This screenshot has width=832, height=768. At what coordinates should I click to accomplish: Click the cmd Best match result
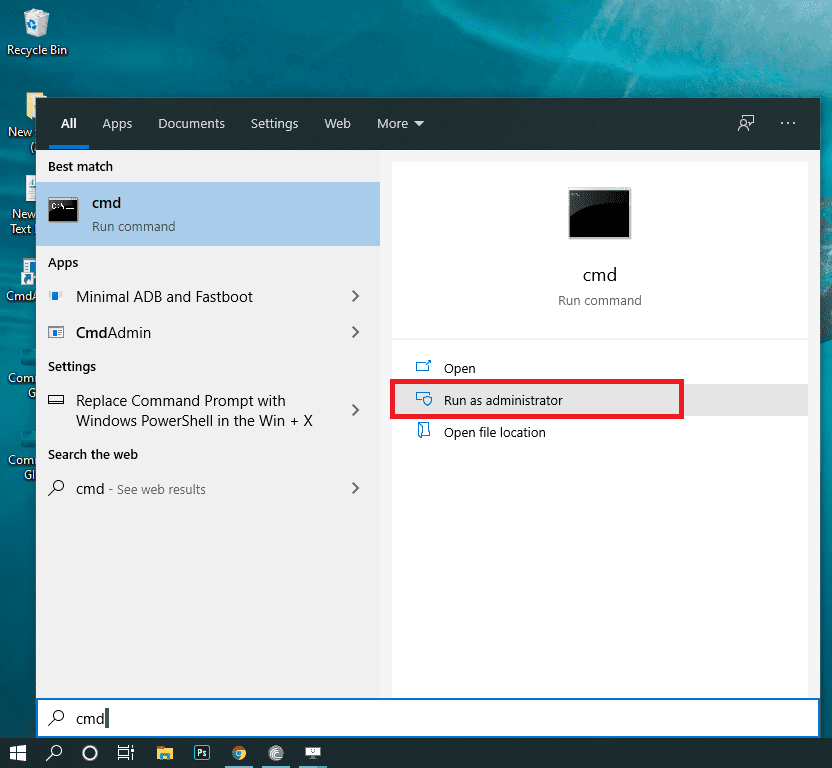(x=207, y=214)
